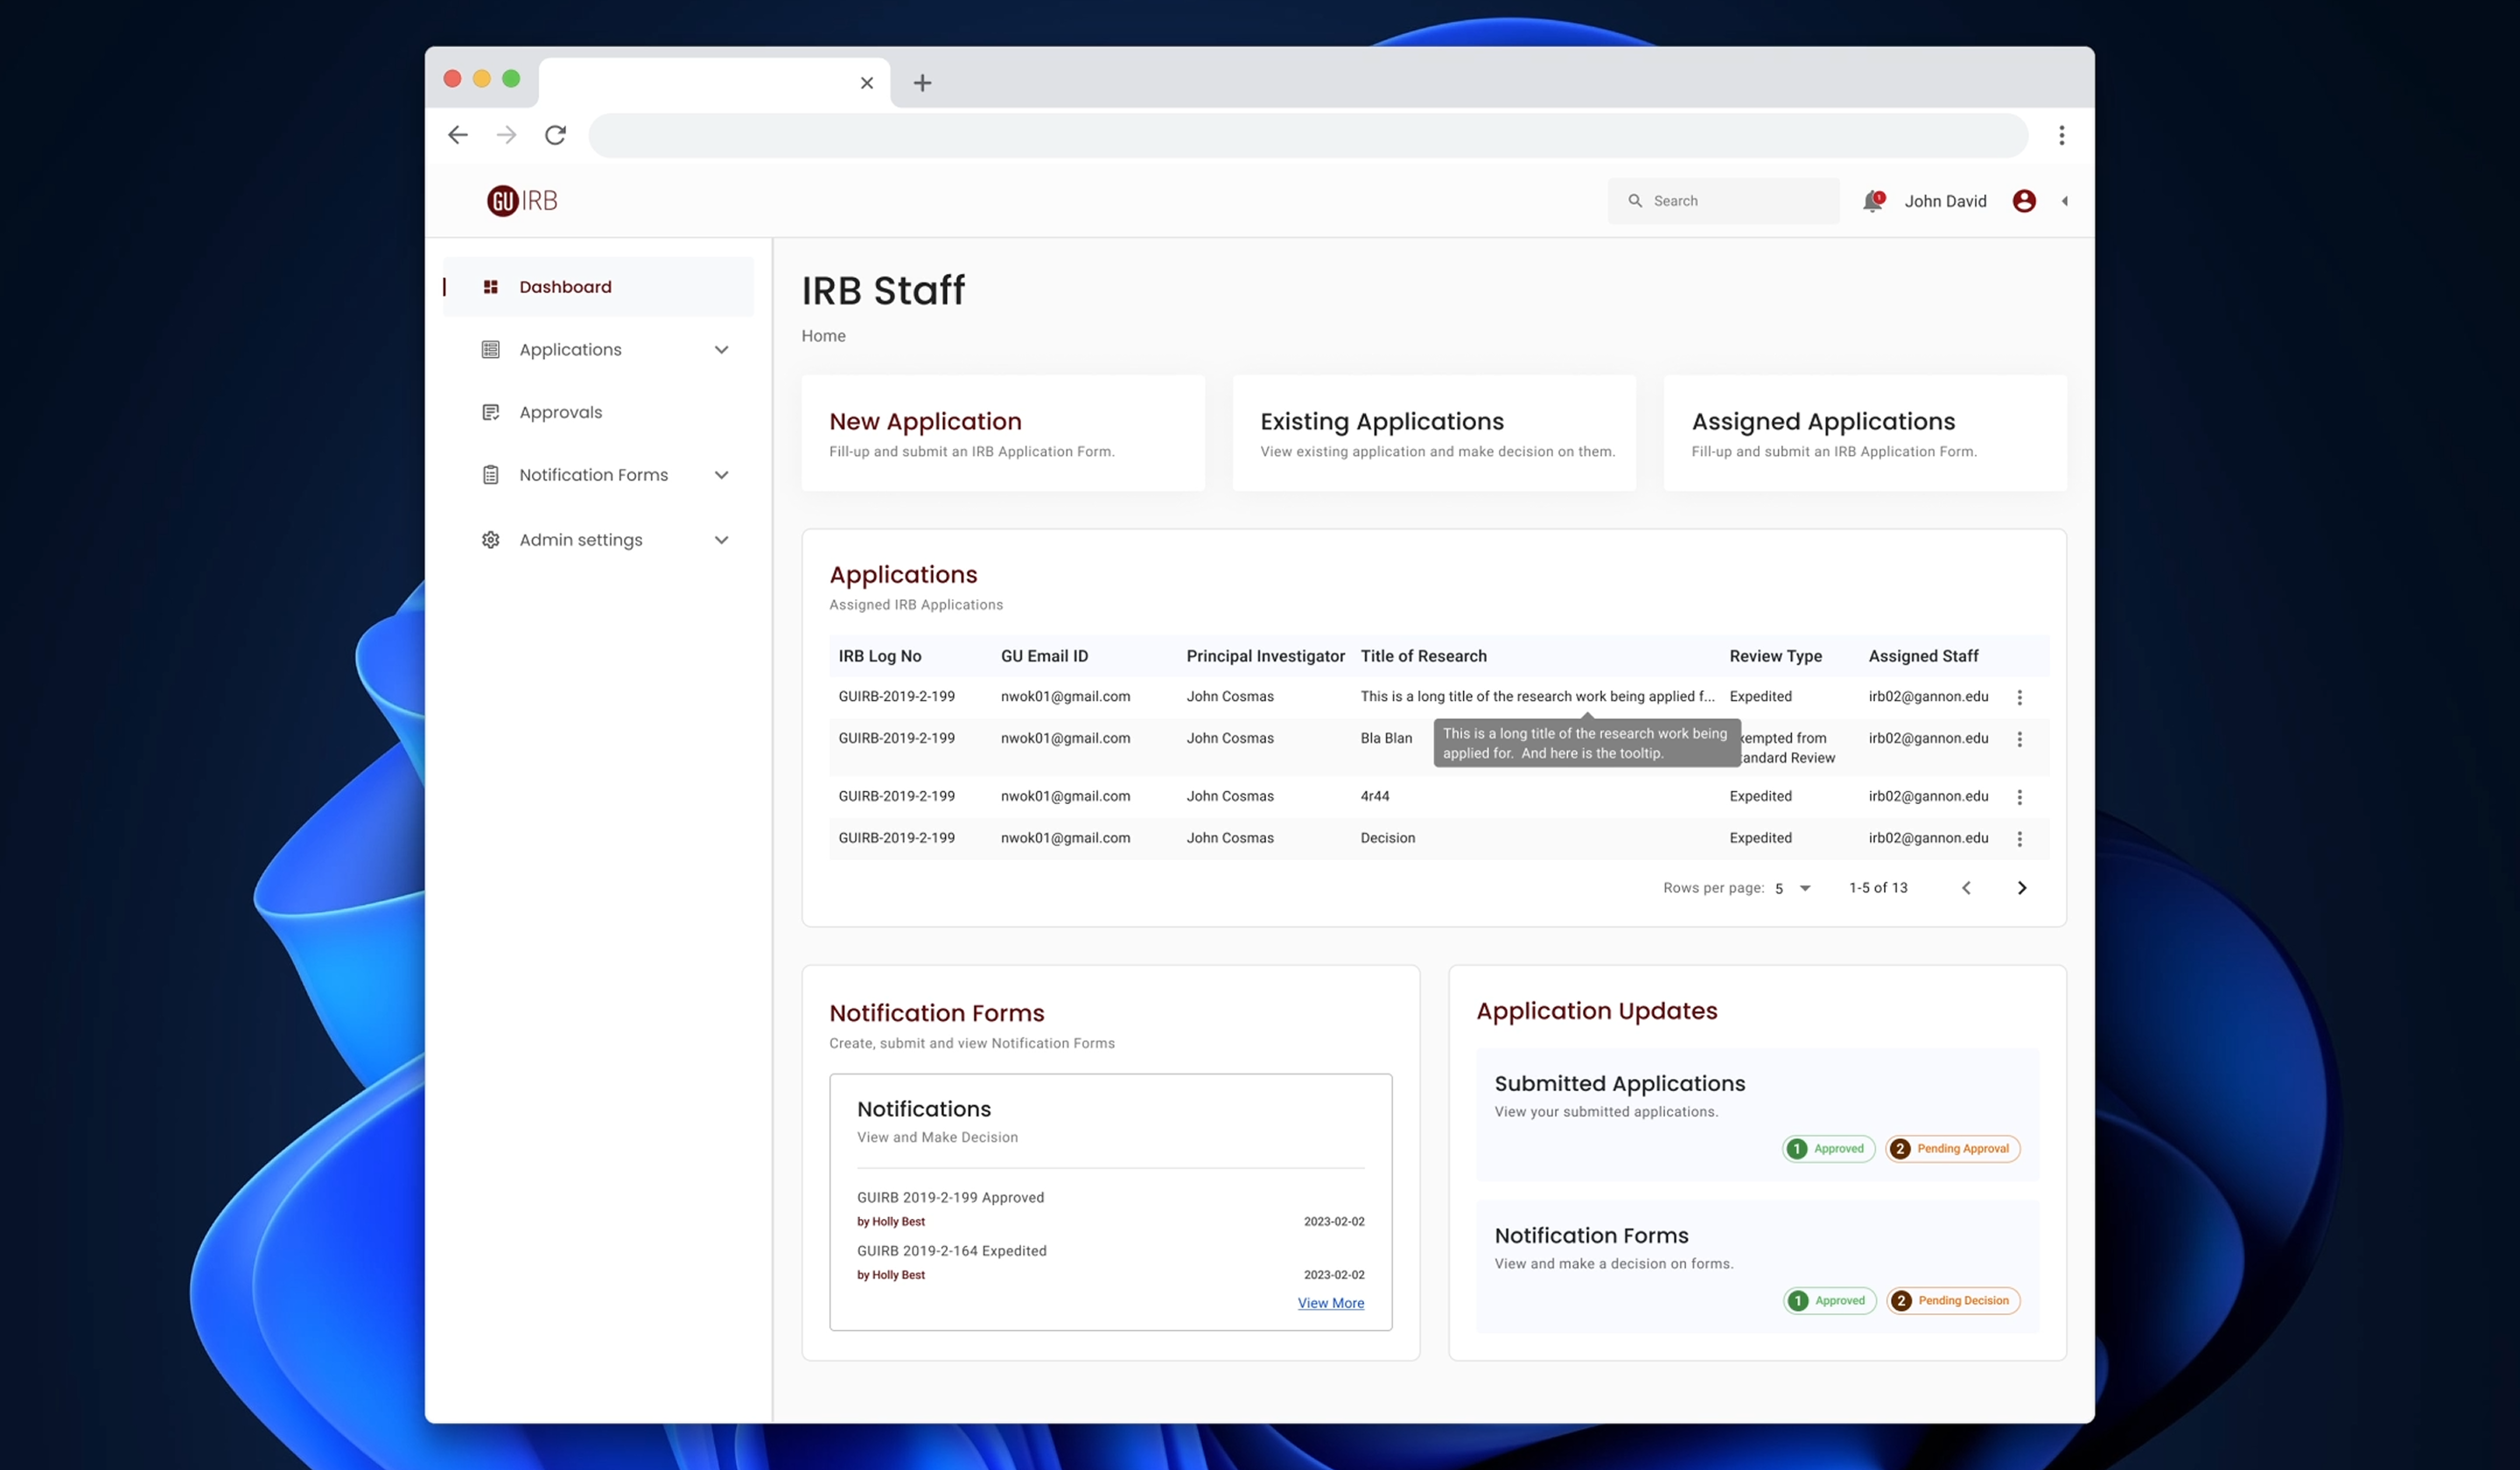Screen dimensions: 2520x1470
Task: Open Approvals in sidebar
Action: pyautogui.click(x=598, y=412)
